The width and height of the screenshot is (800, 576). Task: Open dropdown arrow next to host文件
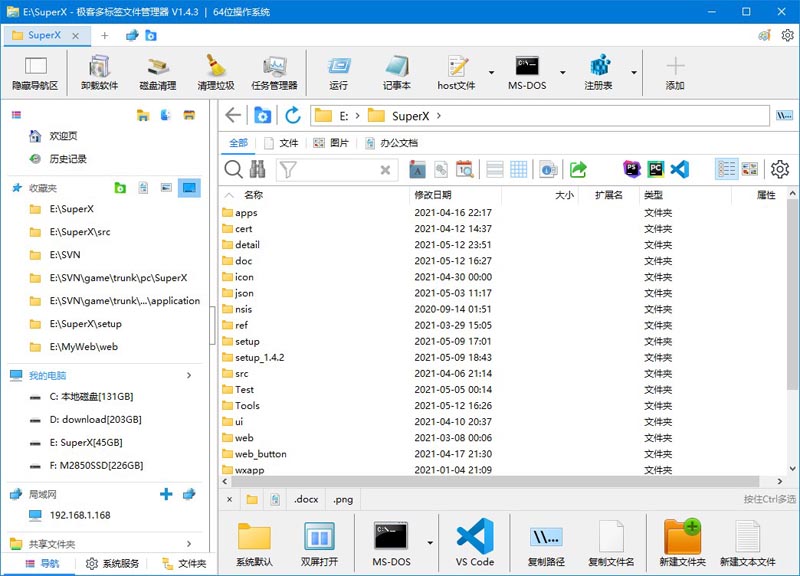point(491,73)
